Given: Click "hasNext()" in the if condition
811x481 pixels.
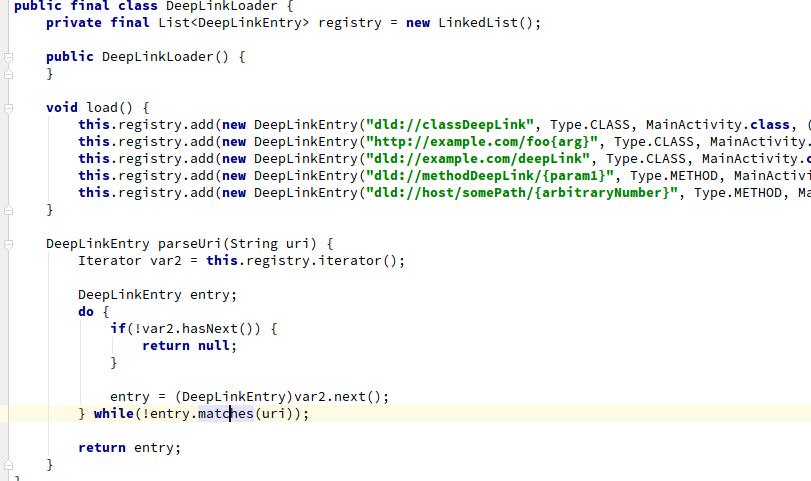Looking at the screenshot, I should point(217,329).
